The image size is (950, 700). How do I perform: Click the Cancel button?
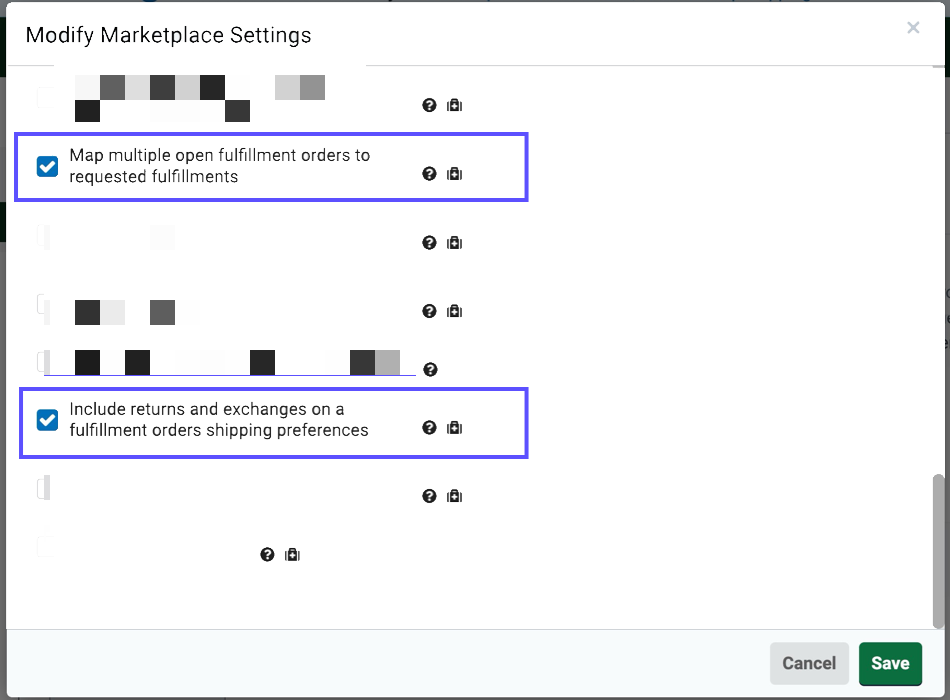click(x=809, y=663)
